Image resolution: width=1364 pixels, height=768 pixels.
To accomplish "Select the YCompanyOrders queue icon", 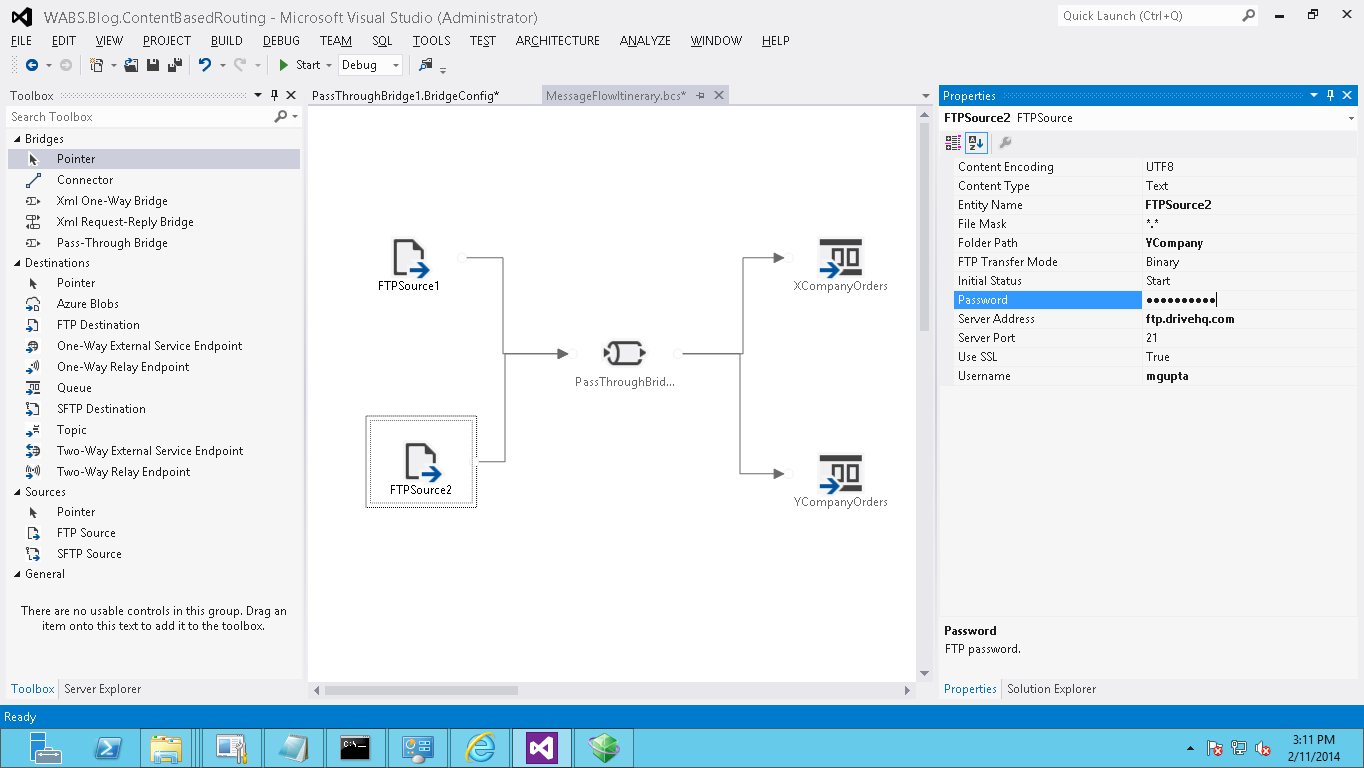I will point(840,473).
